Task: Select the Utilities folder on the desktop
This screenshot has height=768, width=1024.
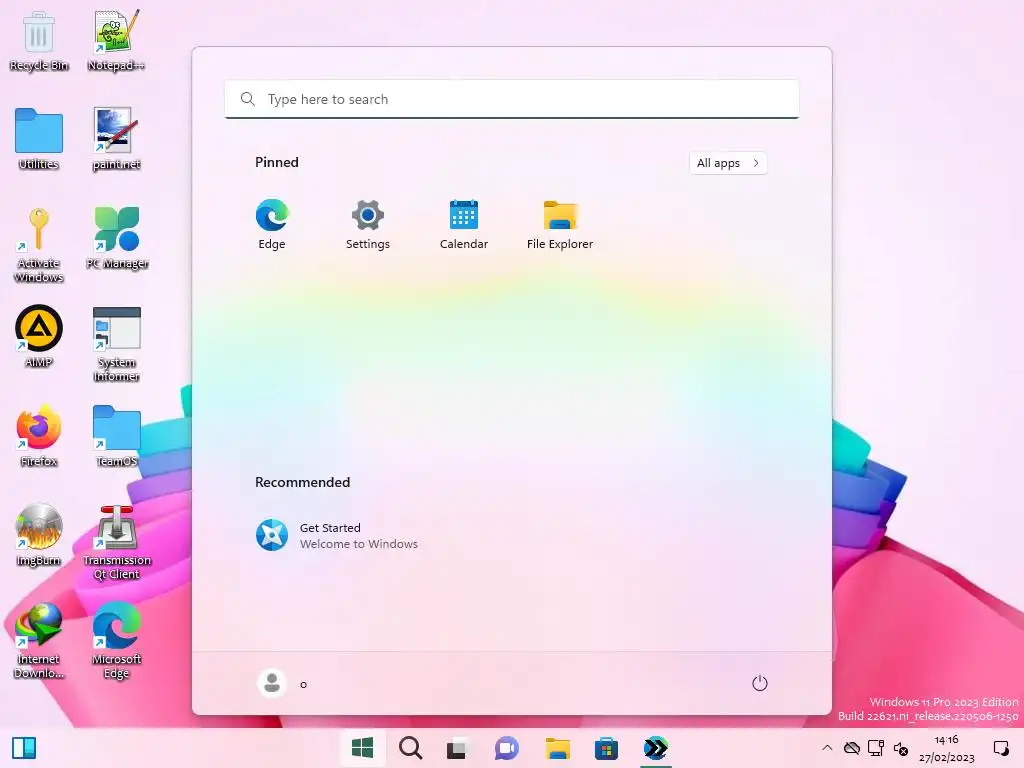Action: [x=39, y=140]
